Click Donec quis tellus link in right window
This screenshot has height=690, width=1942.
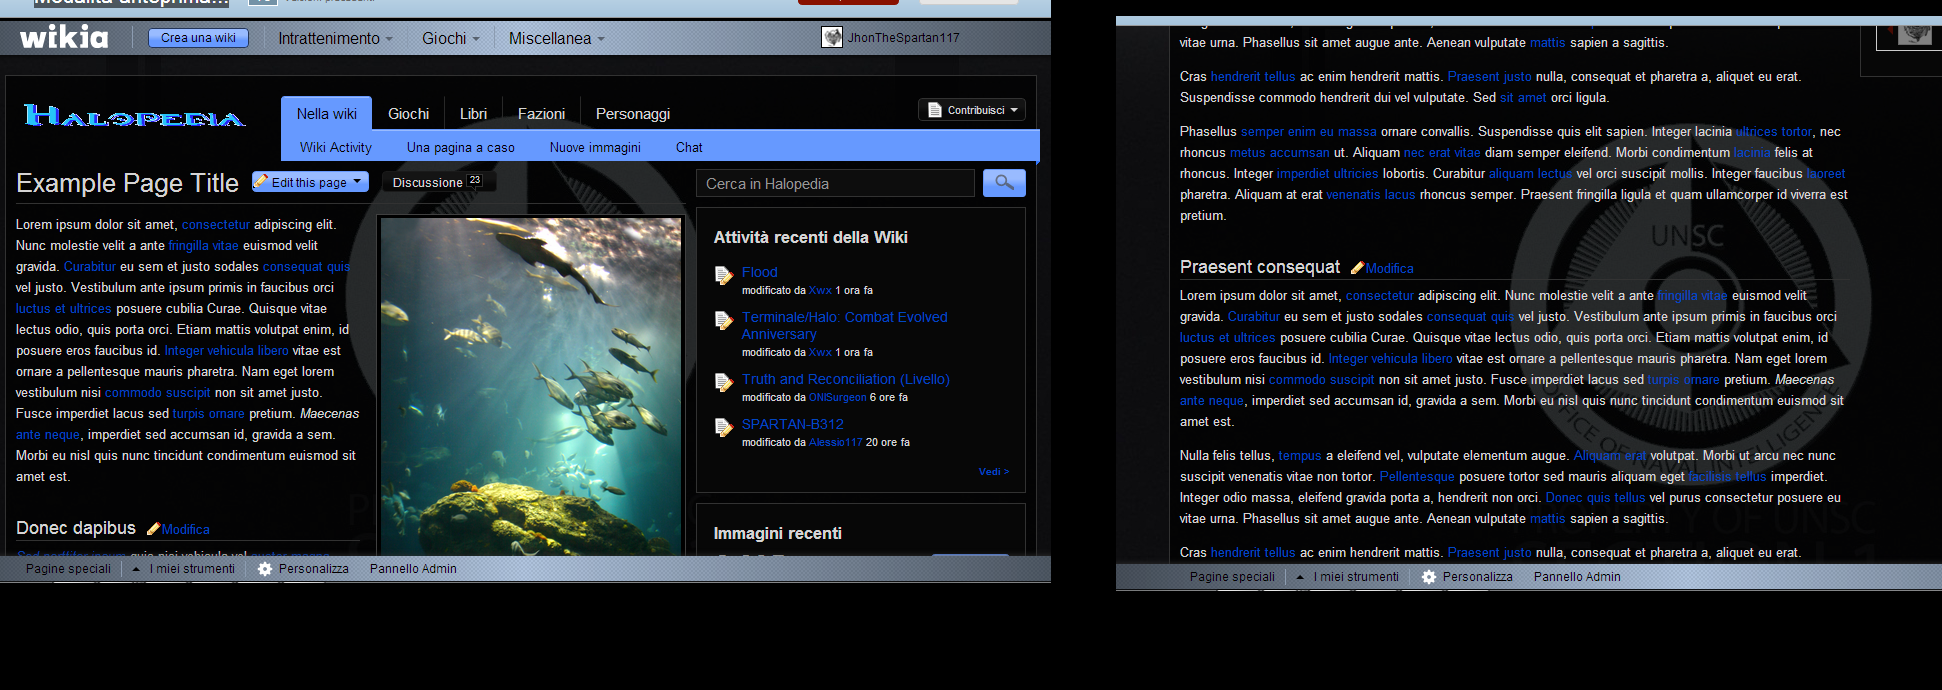pos(1595,498)
